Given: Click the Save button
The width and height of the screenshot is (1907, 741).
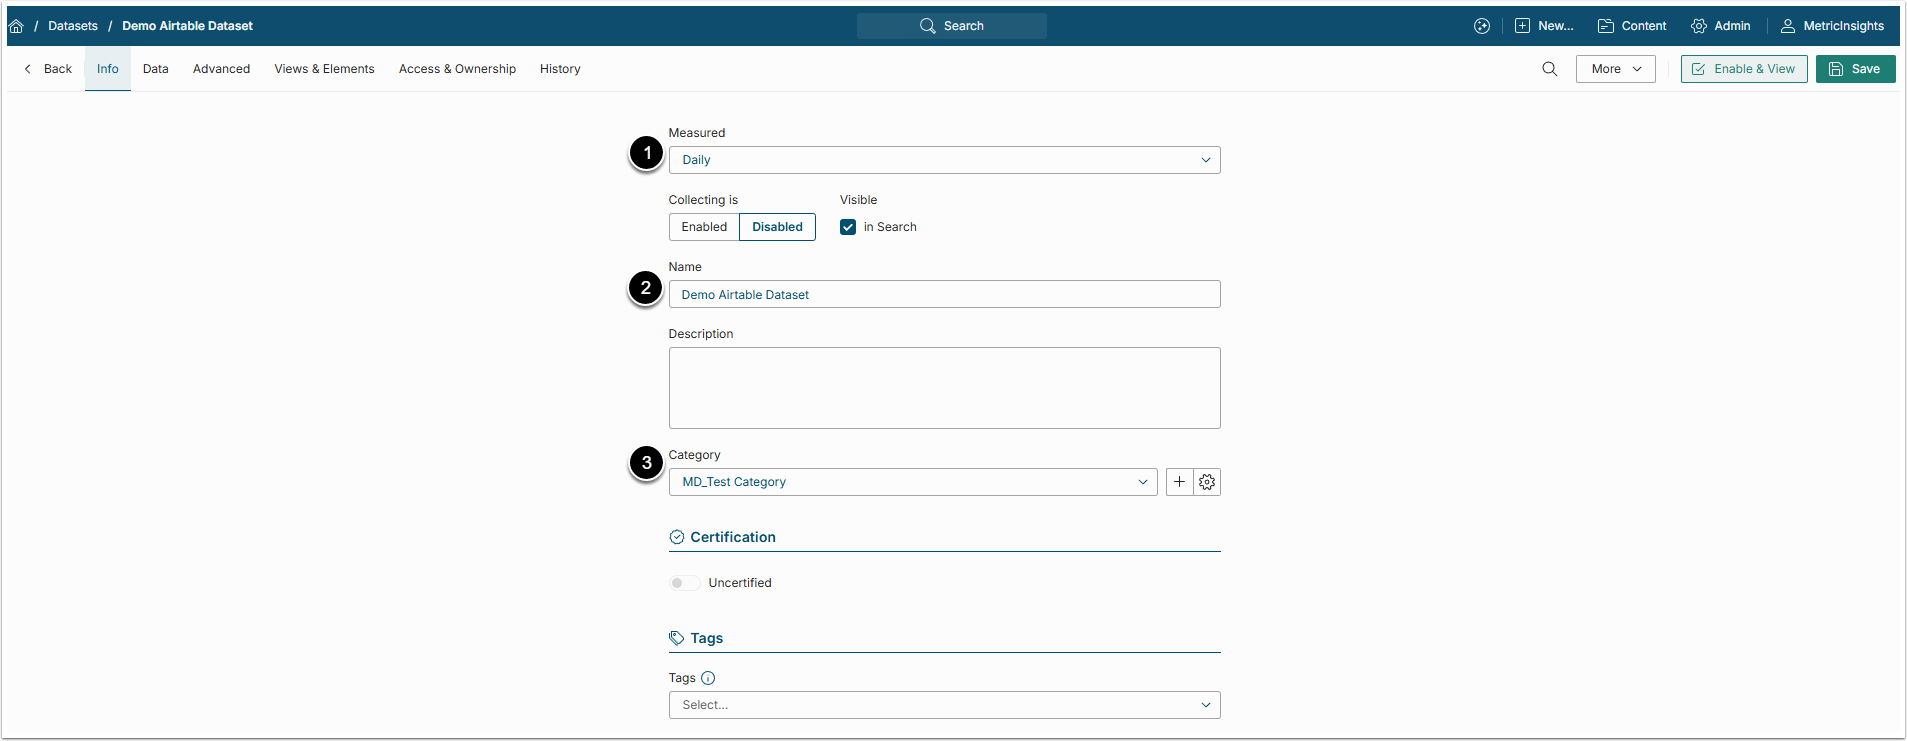Looking at the screenshot, I should pos(1855,69).
